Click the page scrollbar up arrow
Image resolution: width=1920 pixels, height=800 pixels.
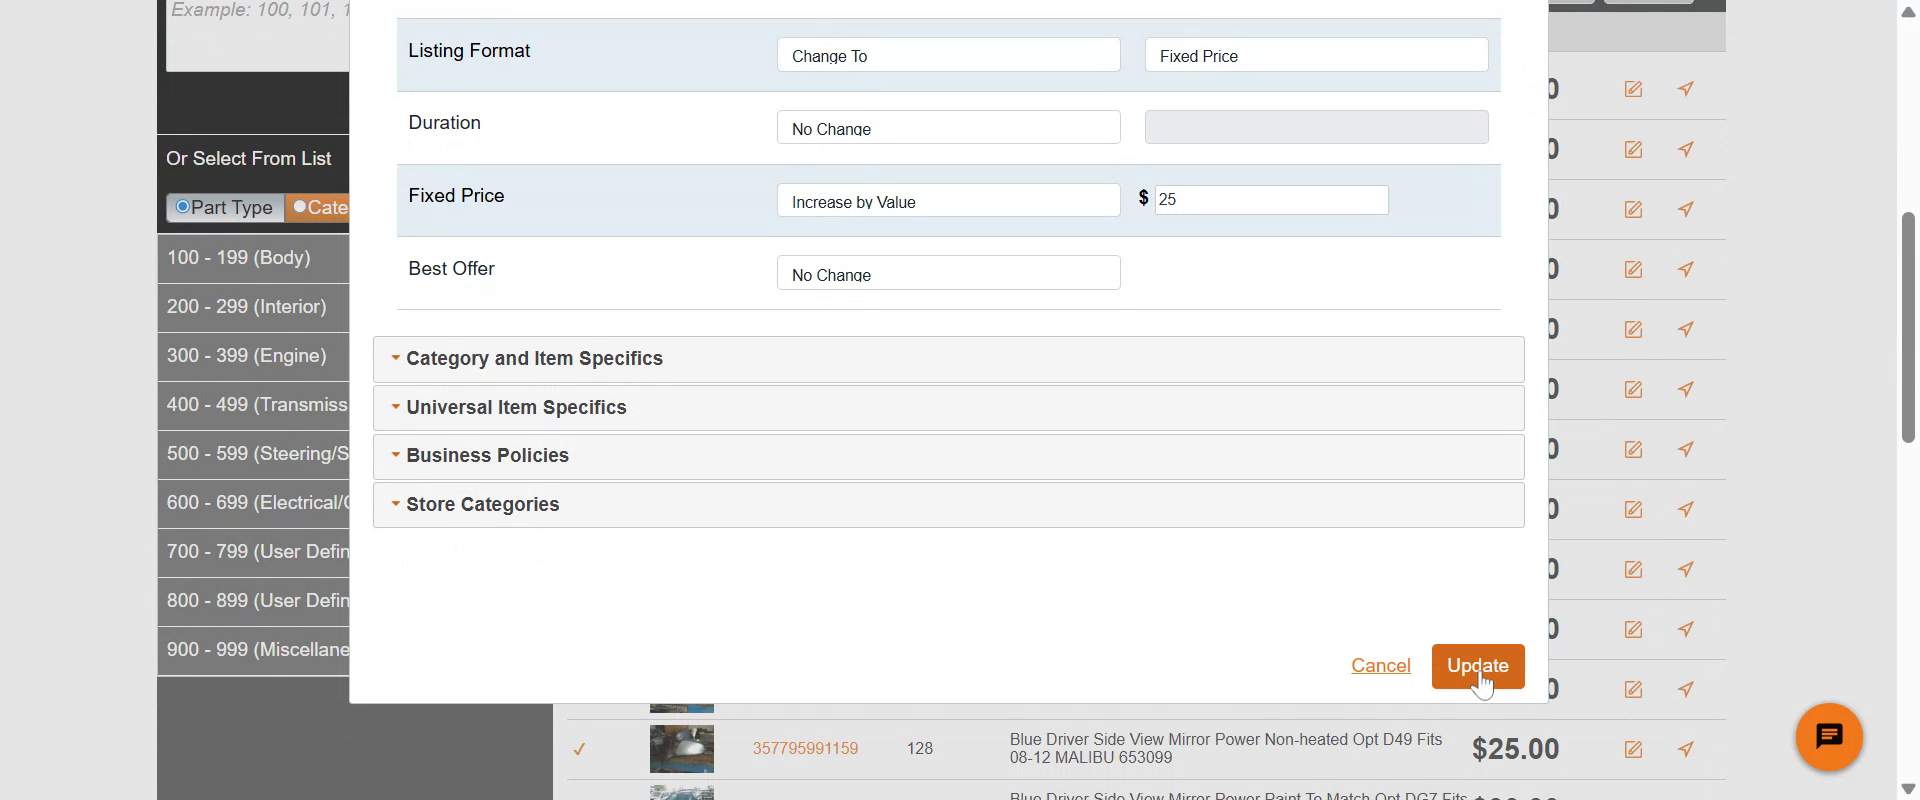click(1908, 12)
